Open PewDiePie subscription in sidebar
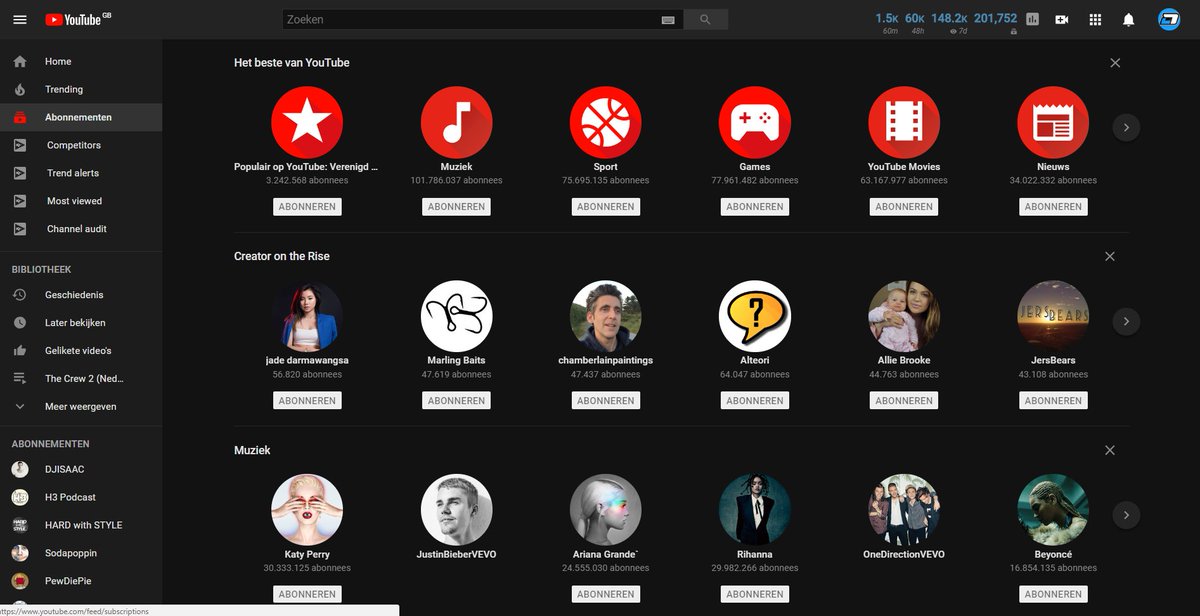Image resolution: width=1200 pixels, height=616 pixels. (x=81, y=581)
